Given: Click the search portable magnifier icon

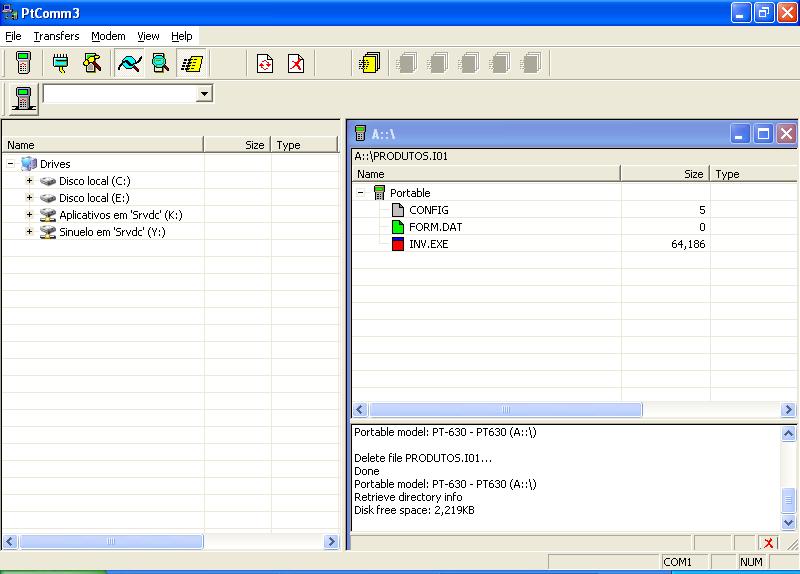Looking at the screenshot, I should [x=160, y=63].
